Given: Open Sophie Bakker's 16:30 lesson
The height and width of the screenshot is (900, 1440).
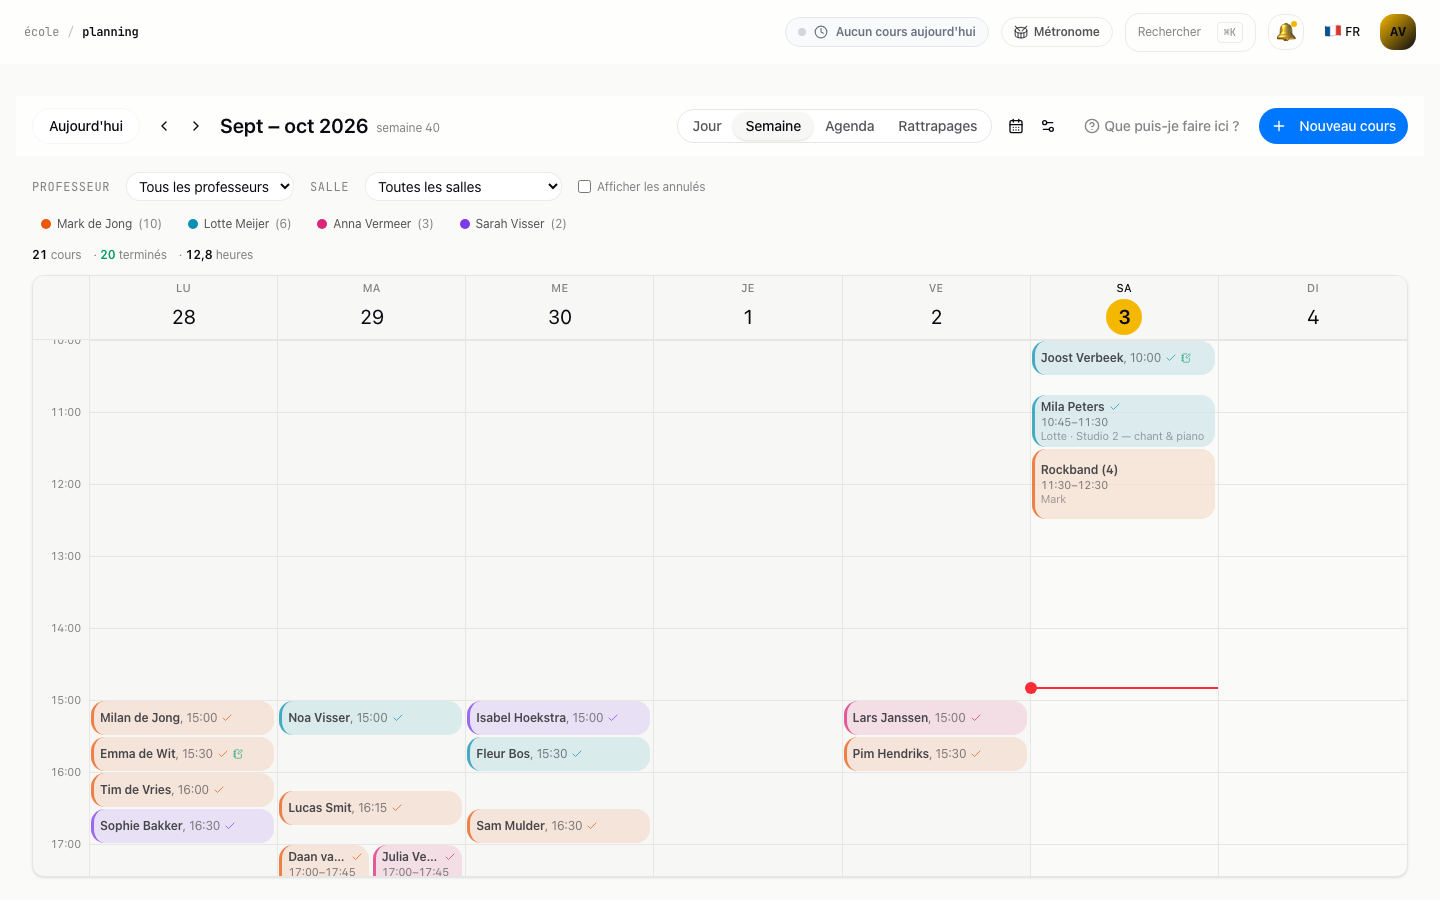Looking at the screenshot, I should 182,826.
